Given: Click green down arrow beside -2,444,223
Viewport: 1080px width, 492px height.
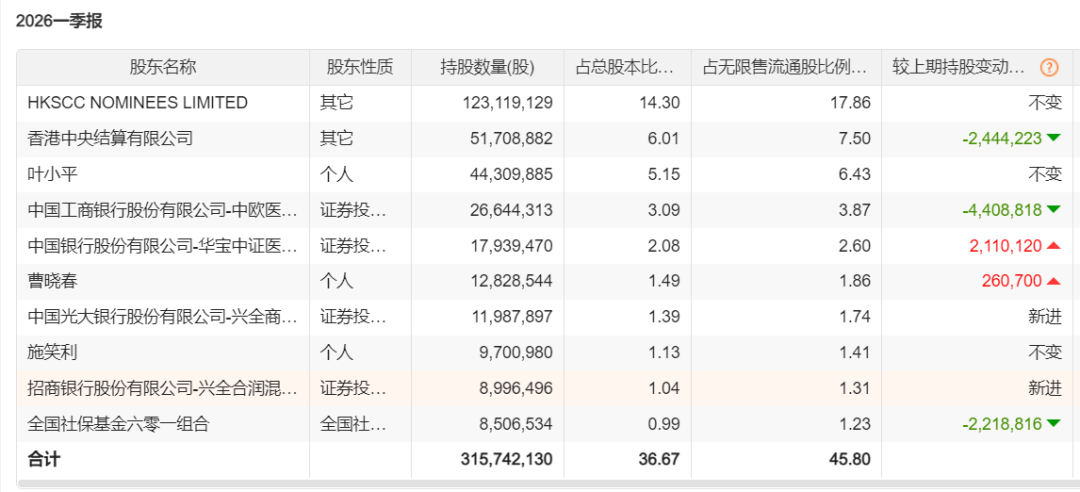Looking at the screenshot, I should [1053, 139].
